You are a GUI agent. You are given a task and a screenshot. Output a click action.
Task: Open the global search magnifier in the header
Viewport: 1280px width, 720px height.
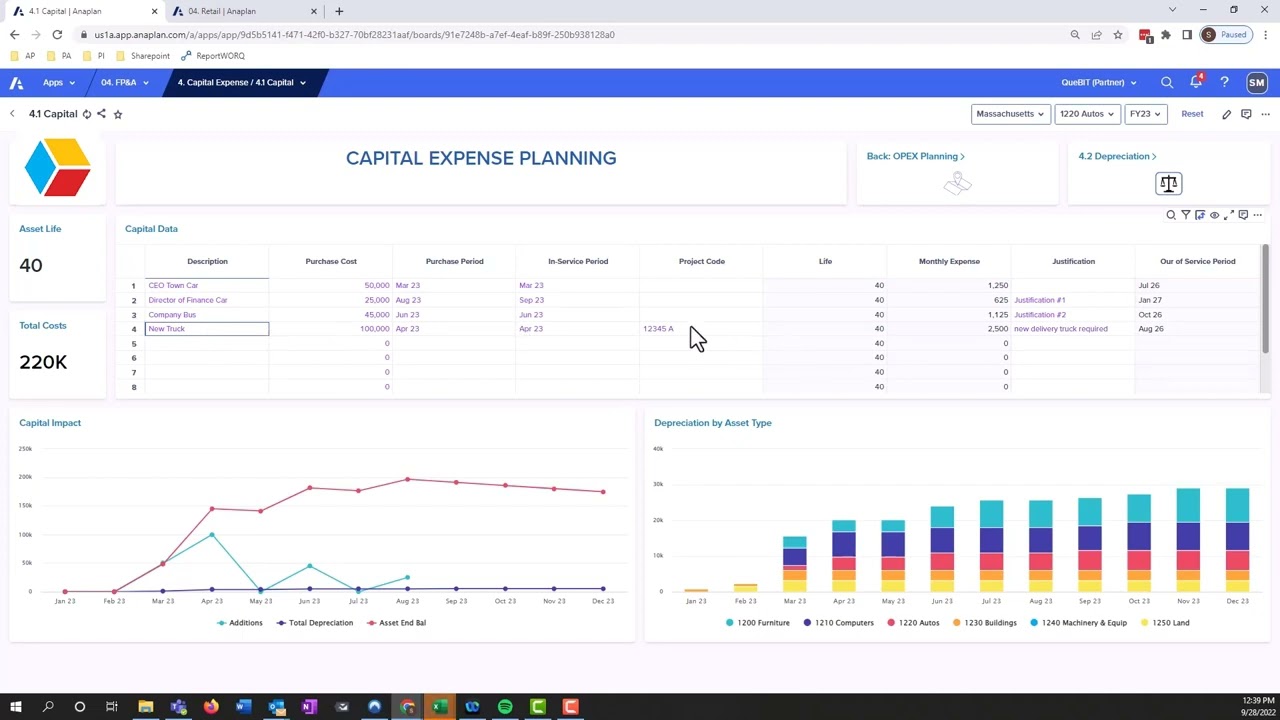pyautogui.click(x=1167, y=83)
